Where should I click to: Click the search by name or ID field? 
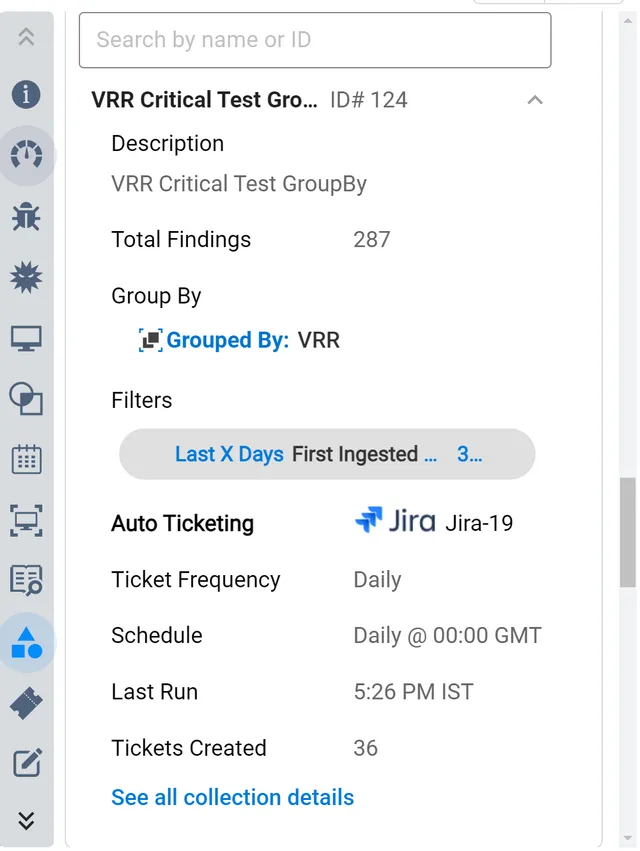point(315,40)
